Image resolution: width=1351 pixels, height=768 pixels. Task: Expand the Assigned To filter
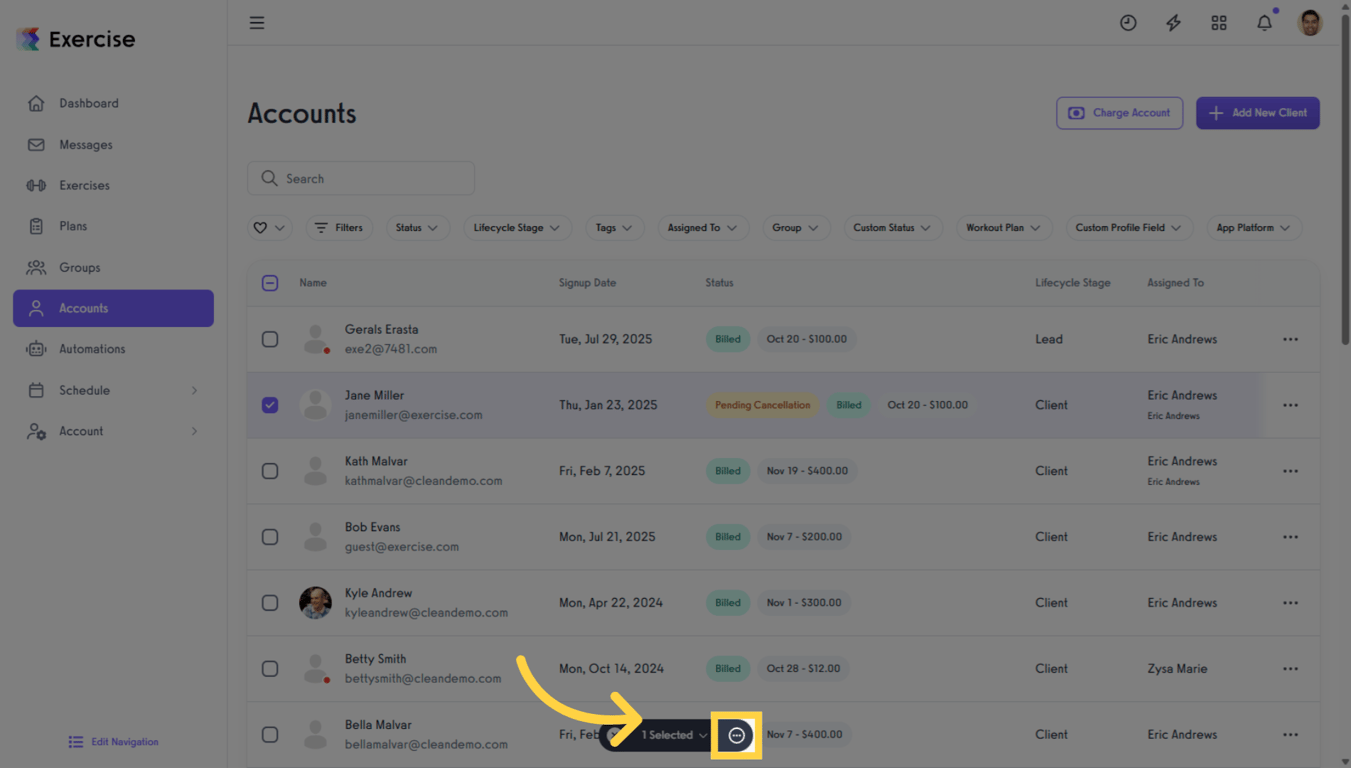[x=703, y=227]
